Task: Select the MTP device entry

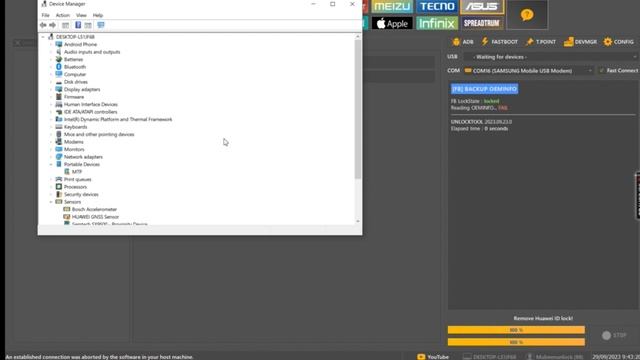Action: coord(76,172)
